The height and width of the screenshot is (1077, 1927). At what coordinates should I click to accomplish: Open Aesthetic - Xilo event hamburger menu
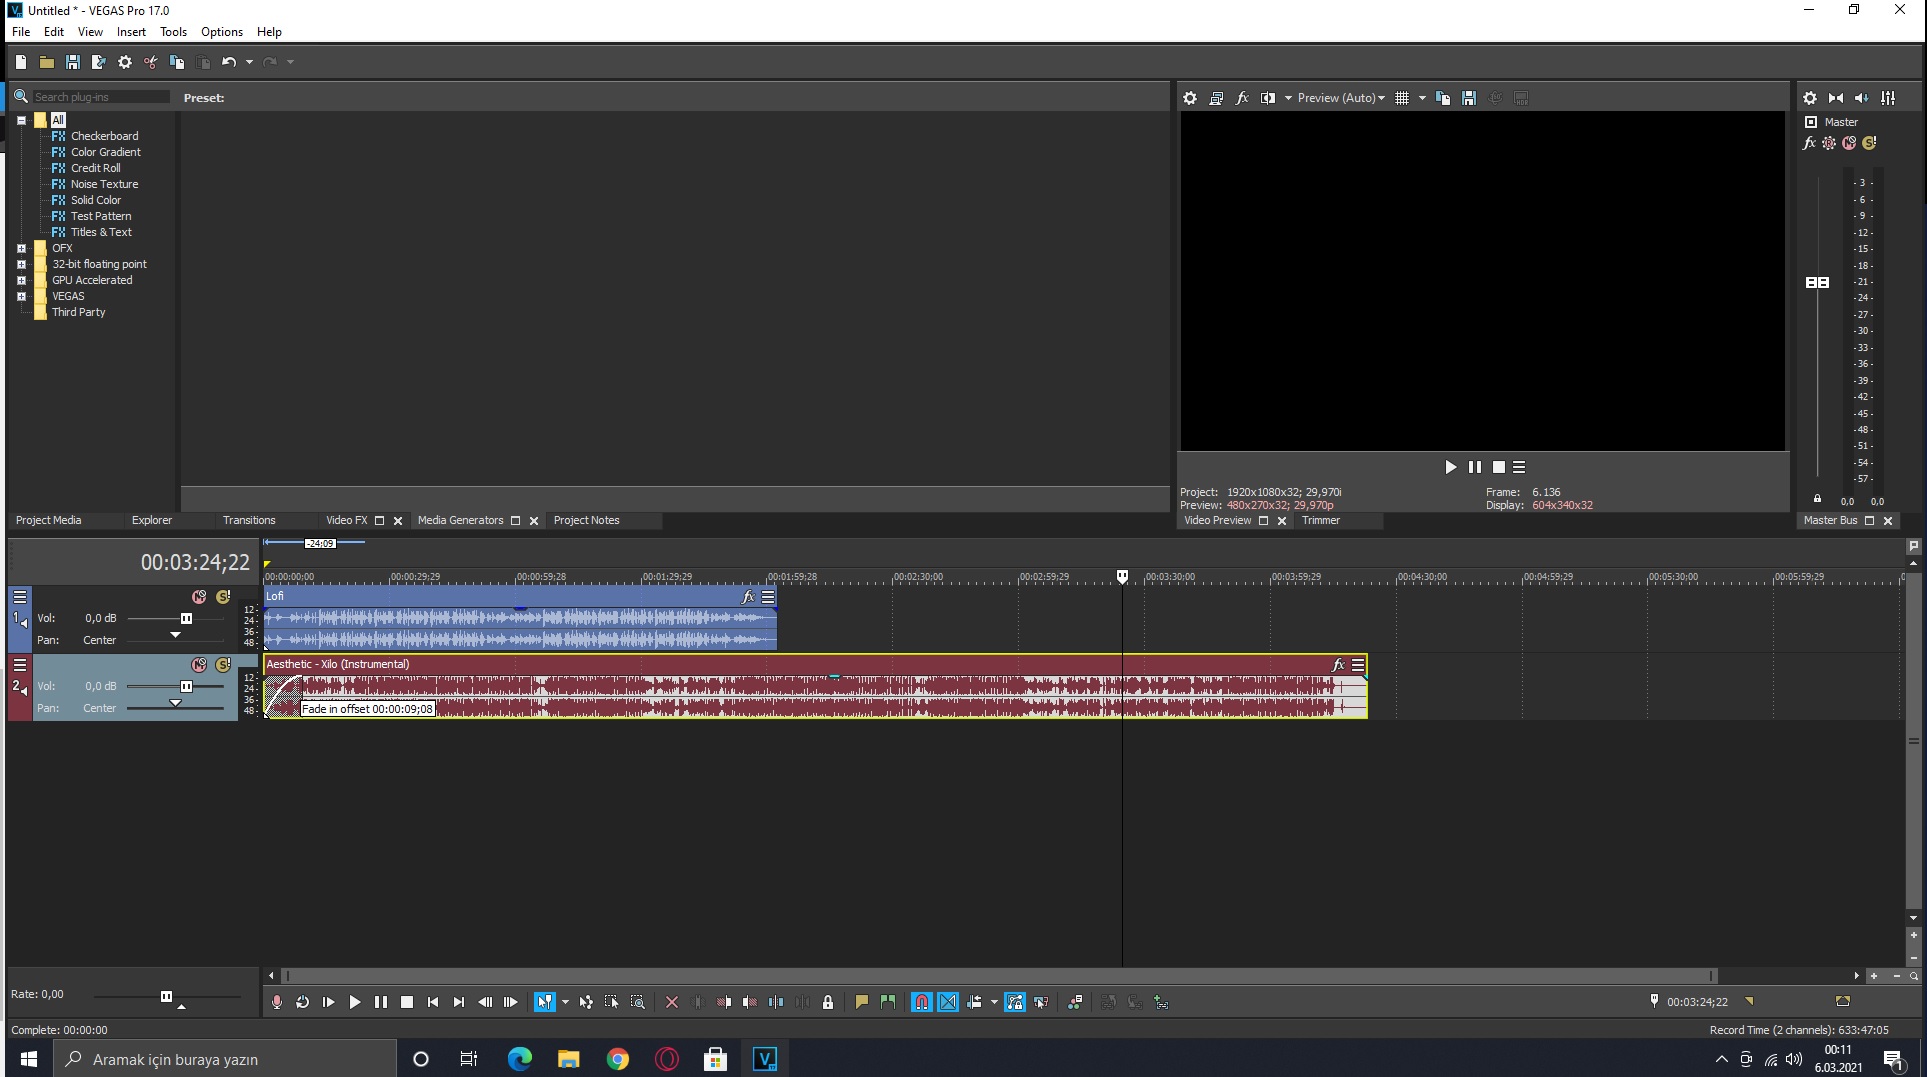coord(1358,665)
